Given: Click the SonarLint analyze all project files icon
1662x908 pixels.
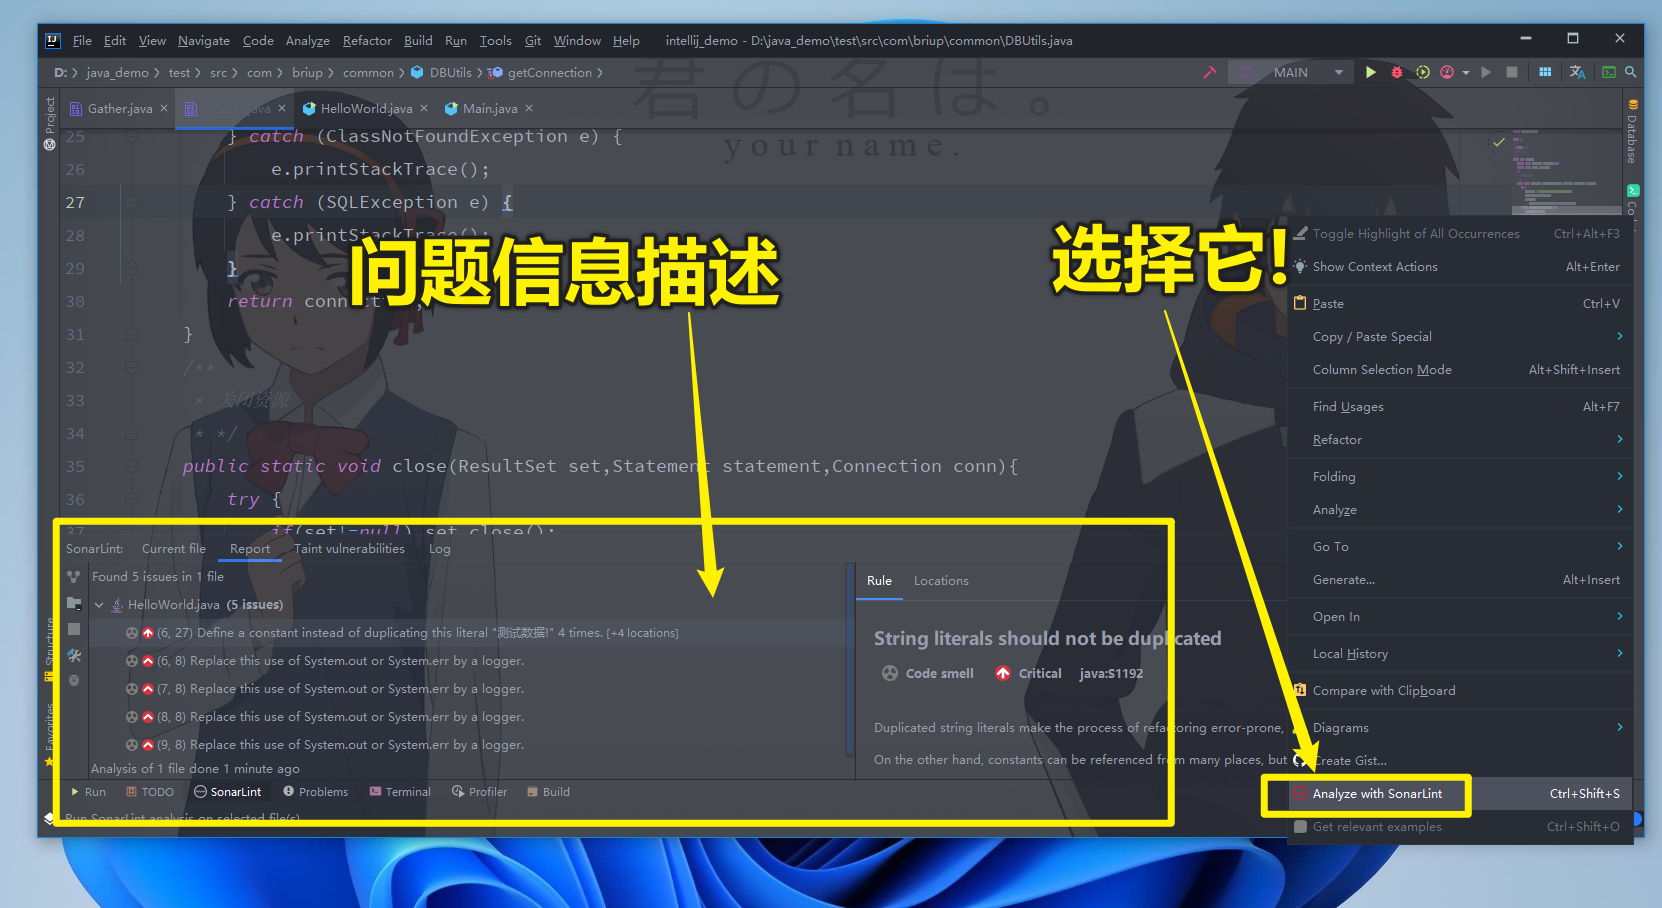Looking at the screenshot, I should point(74,603).
